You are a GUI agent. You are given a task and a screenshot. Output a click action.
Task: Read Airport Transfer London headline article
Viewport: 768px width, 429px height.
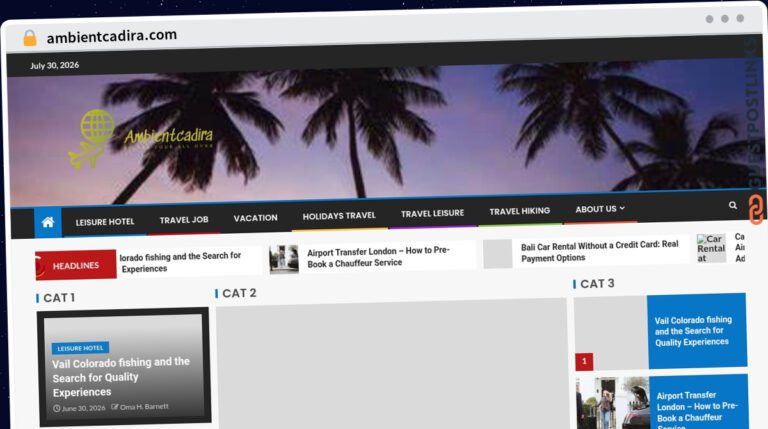378,257
